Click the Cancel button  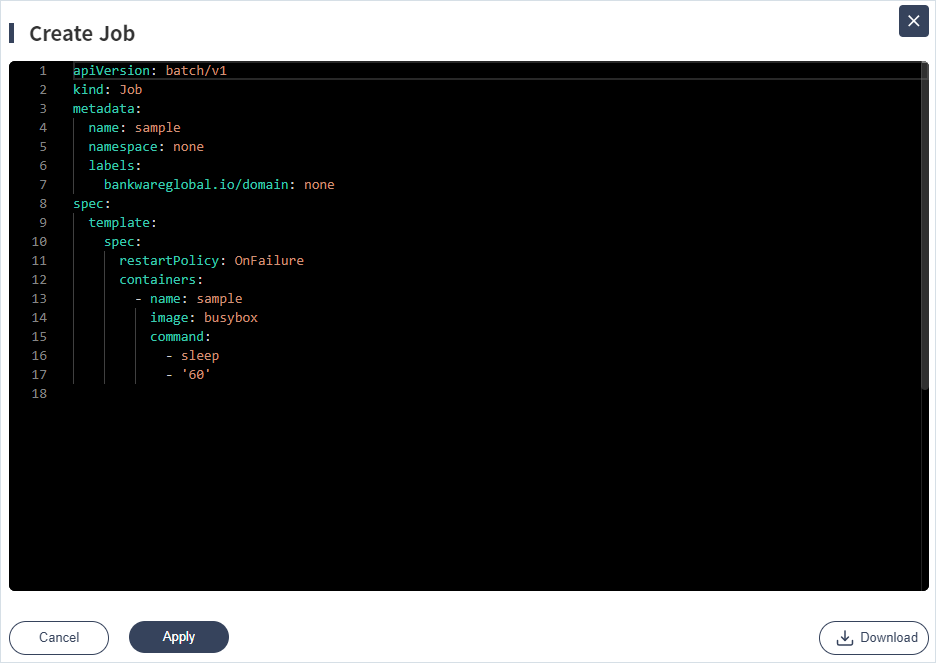pos(59,637)
